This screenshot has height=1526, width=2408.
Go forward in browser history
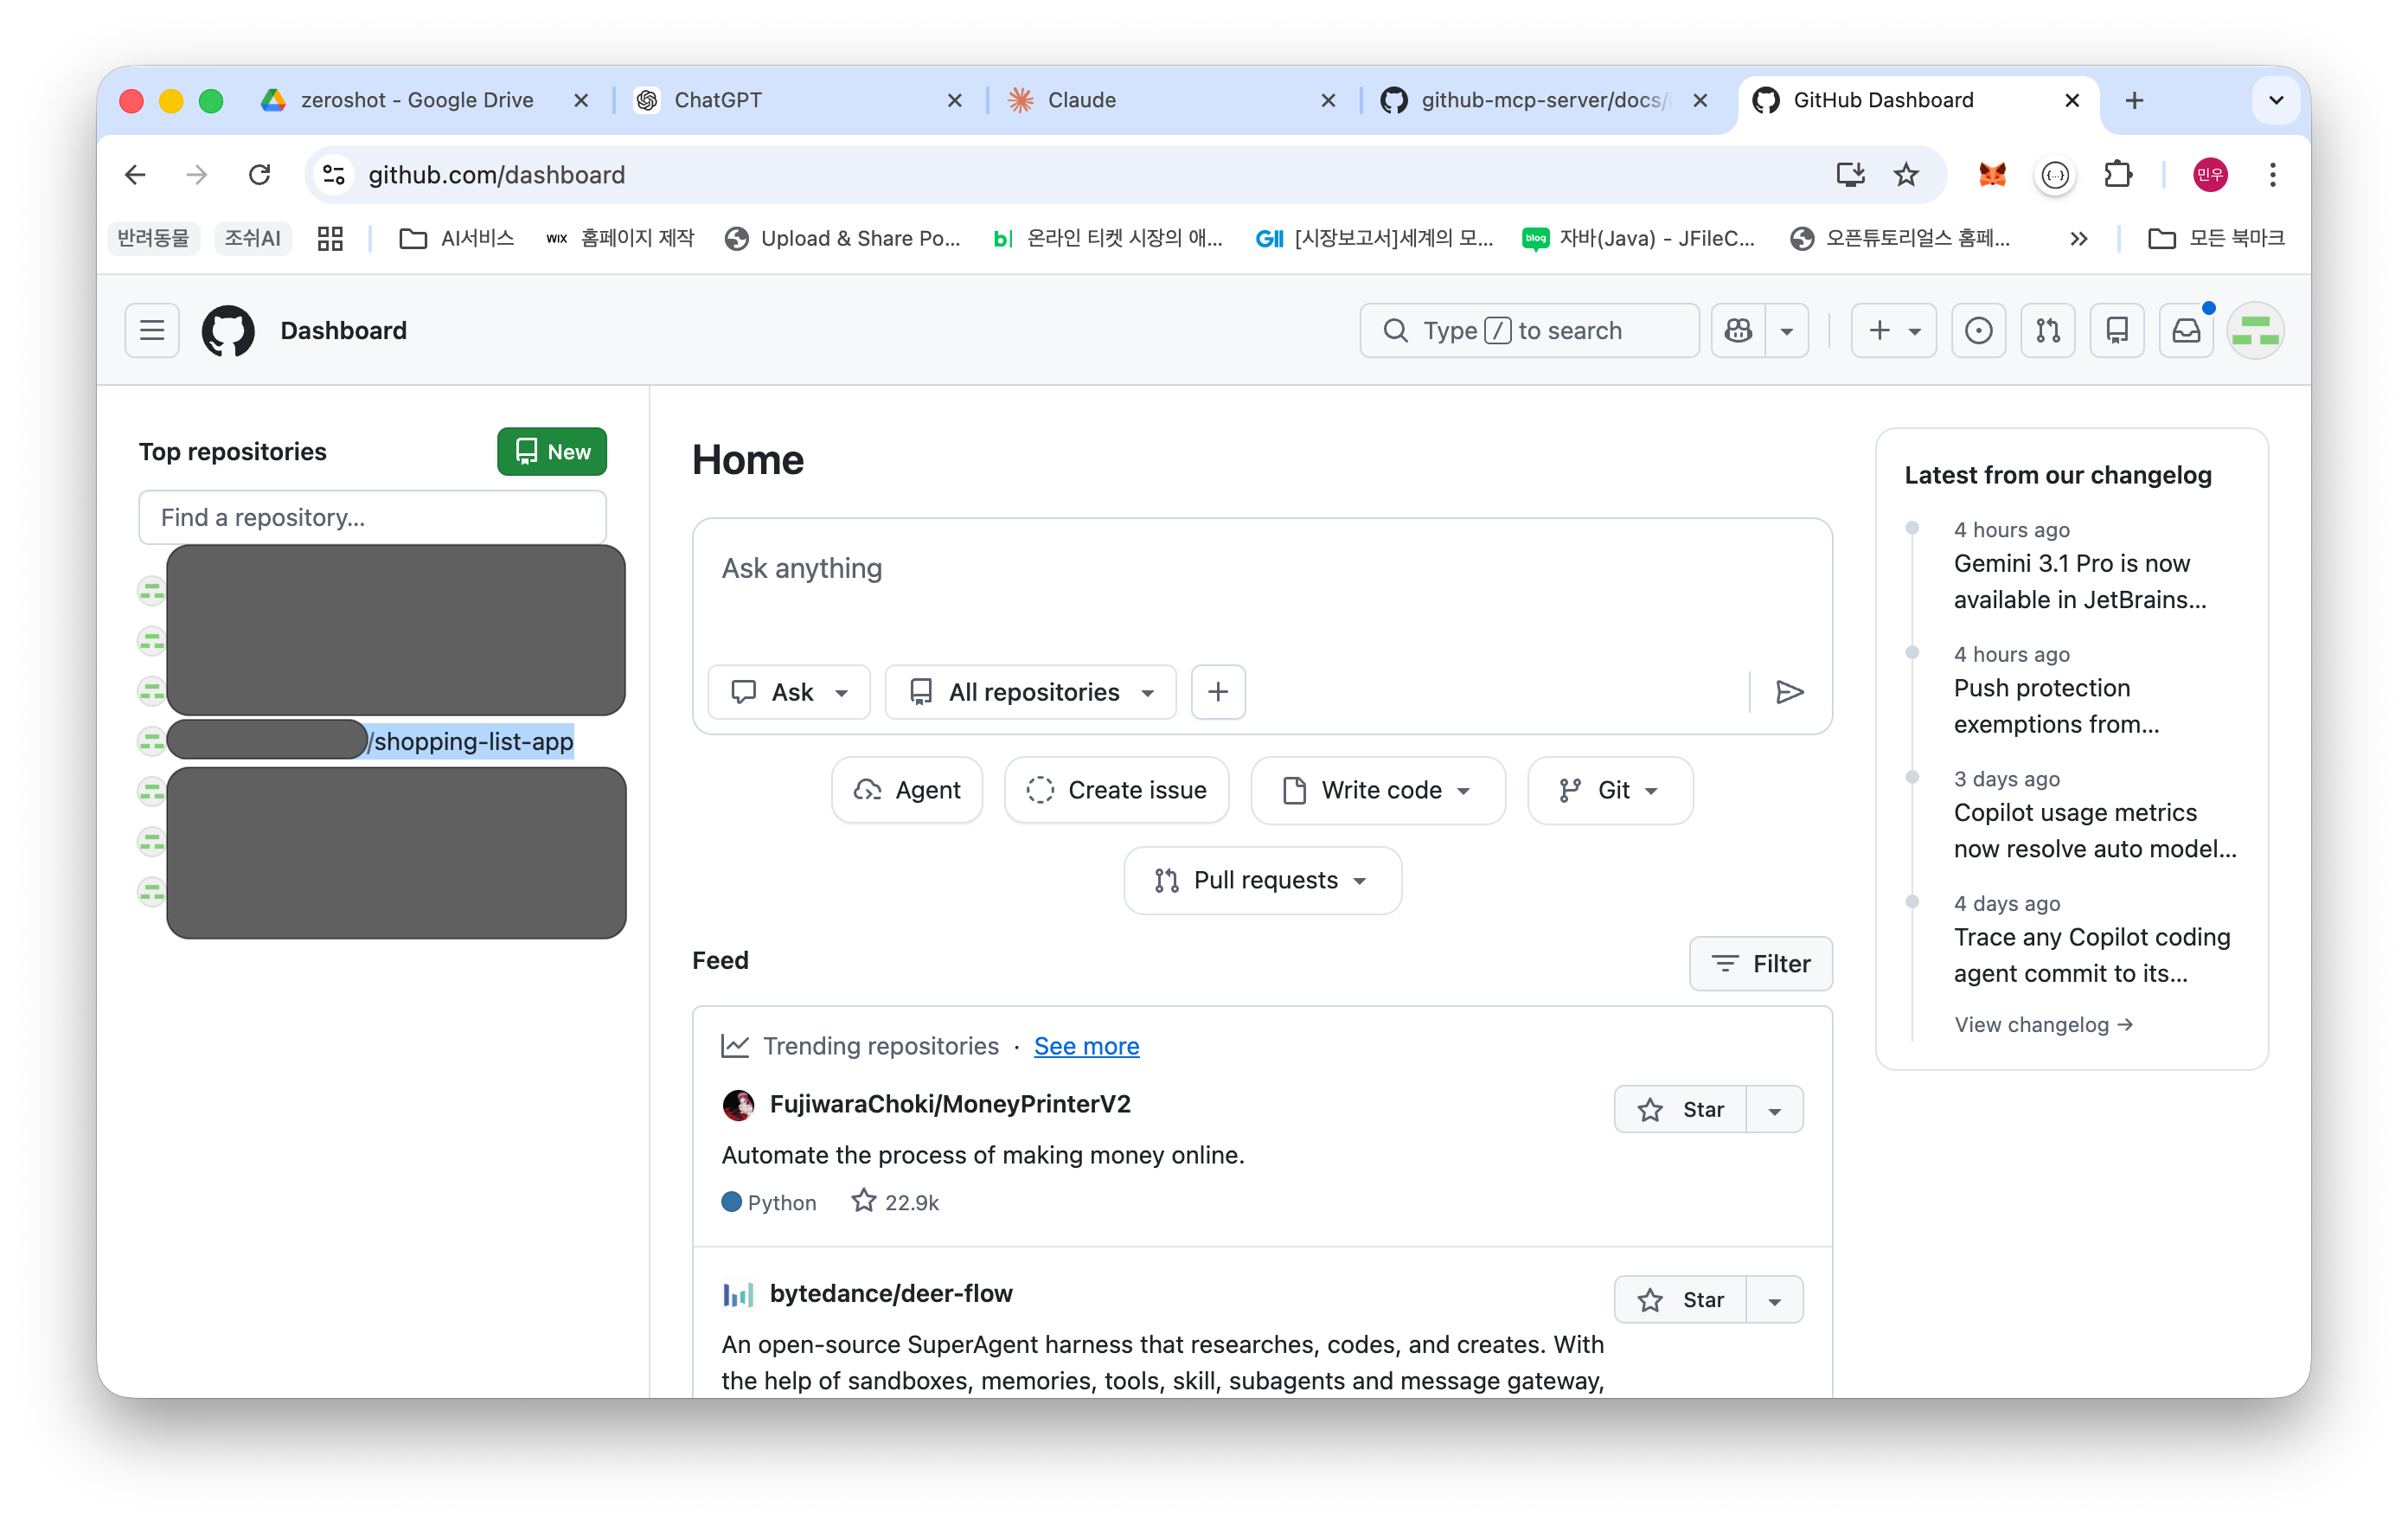(197, 175)
